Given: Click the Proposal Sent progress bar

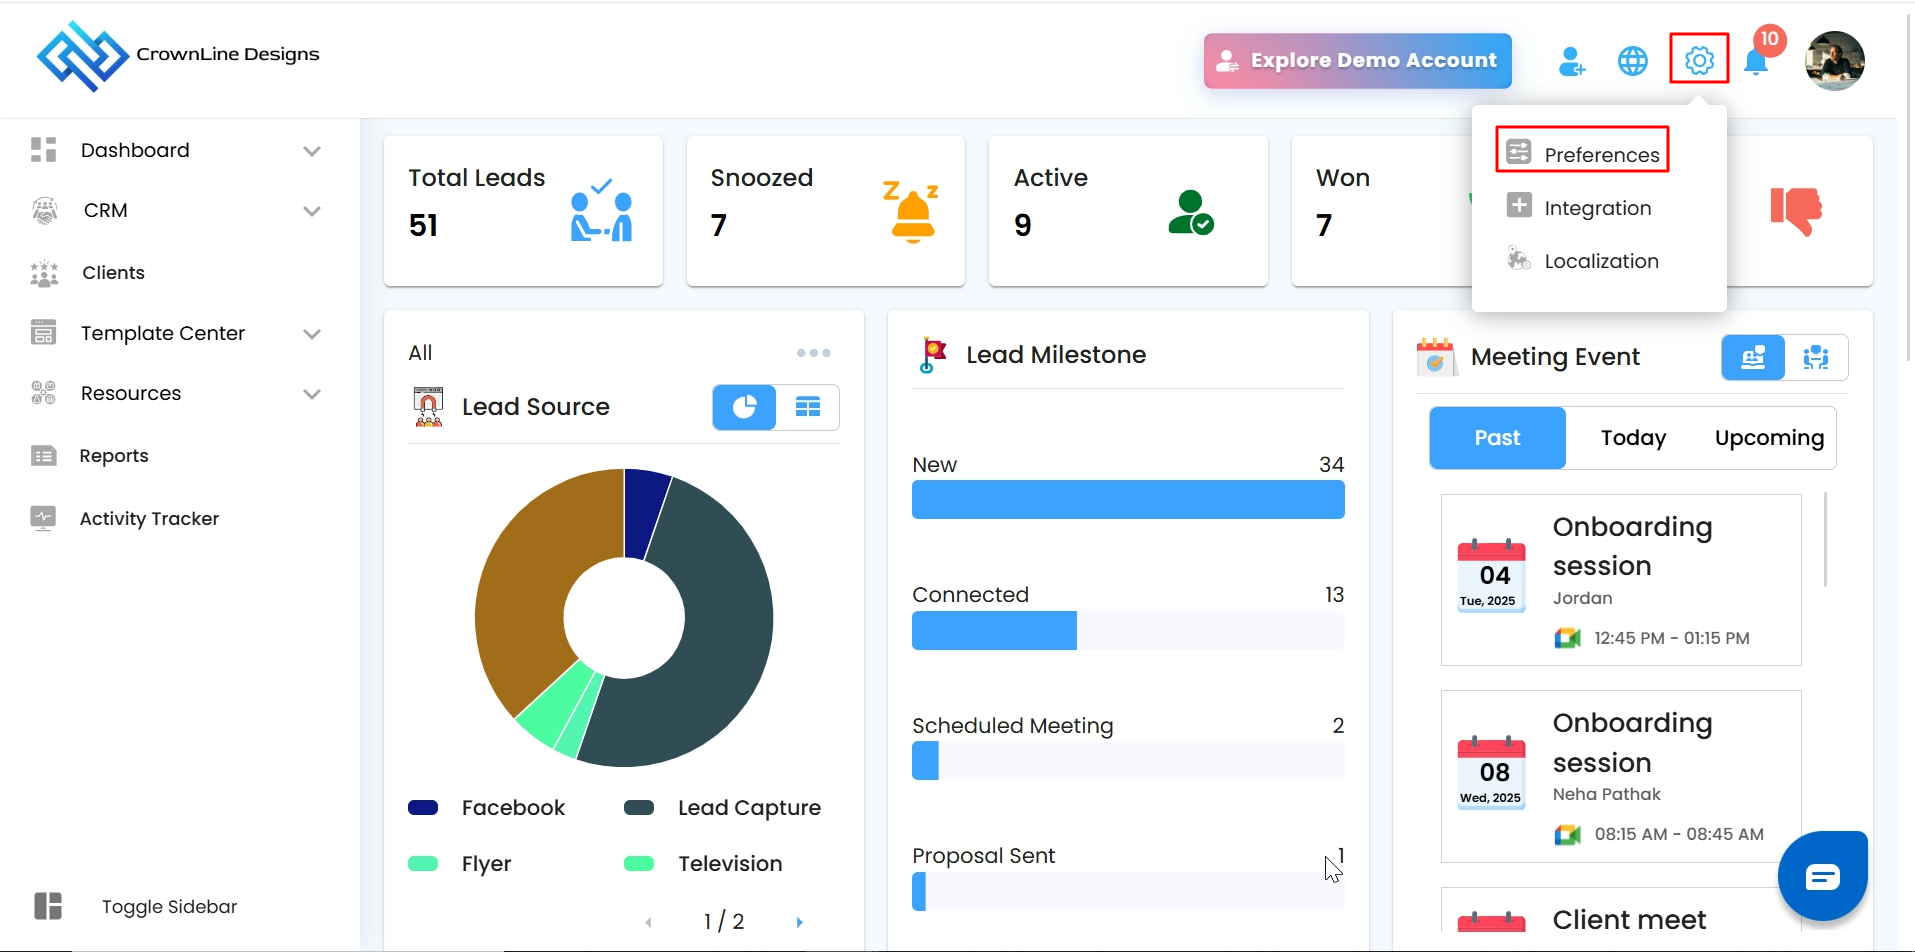Looking at the screenshot, I should click(x=1128, y=892).
